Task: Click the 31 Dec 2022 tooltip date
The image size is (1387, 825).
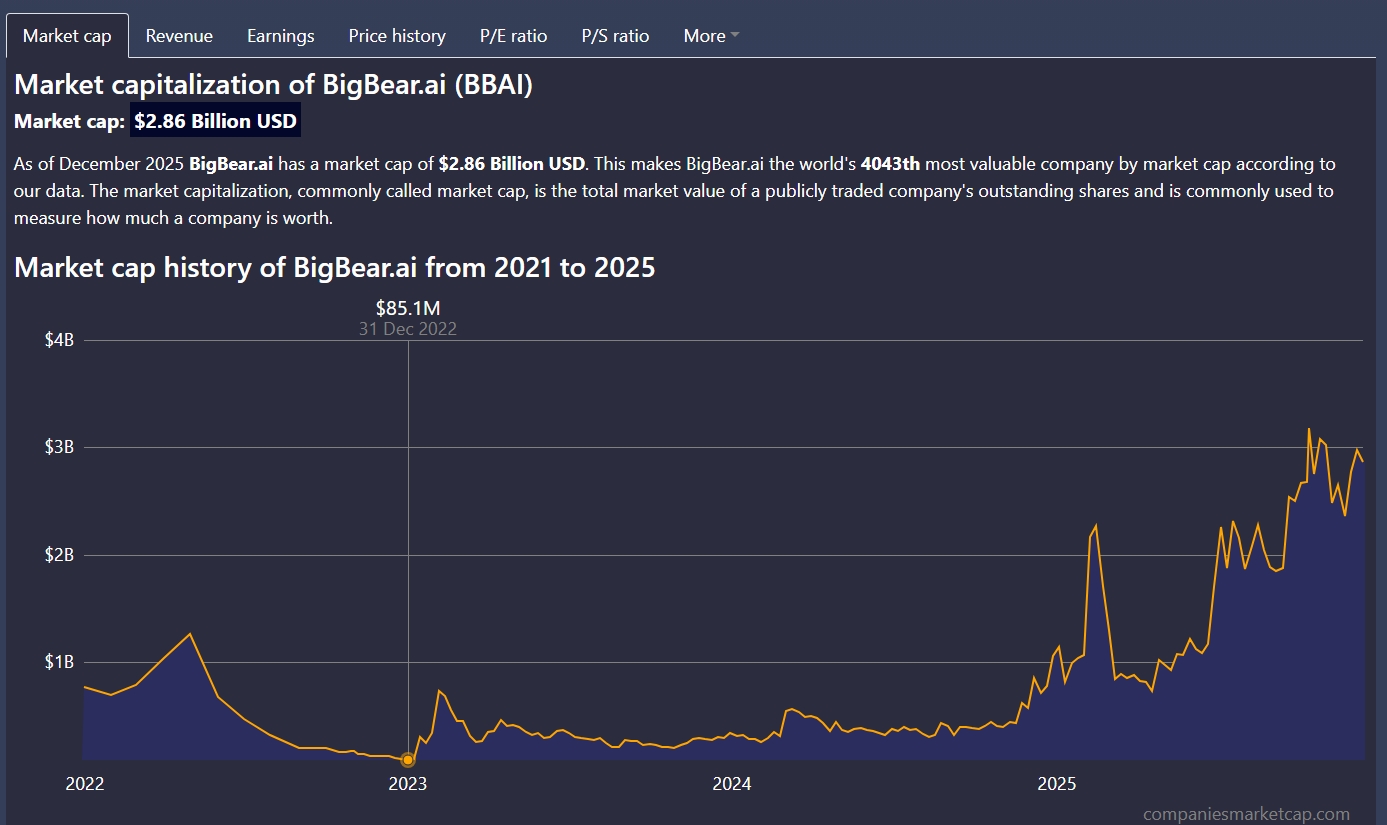Action: 408,328
